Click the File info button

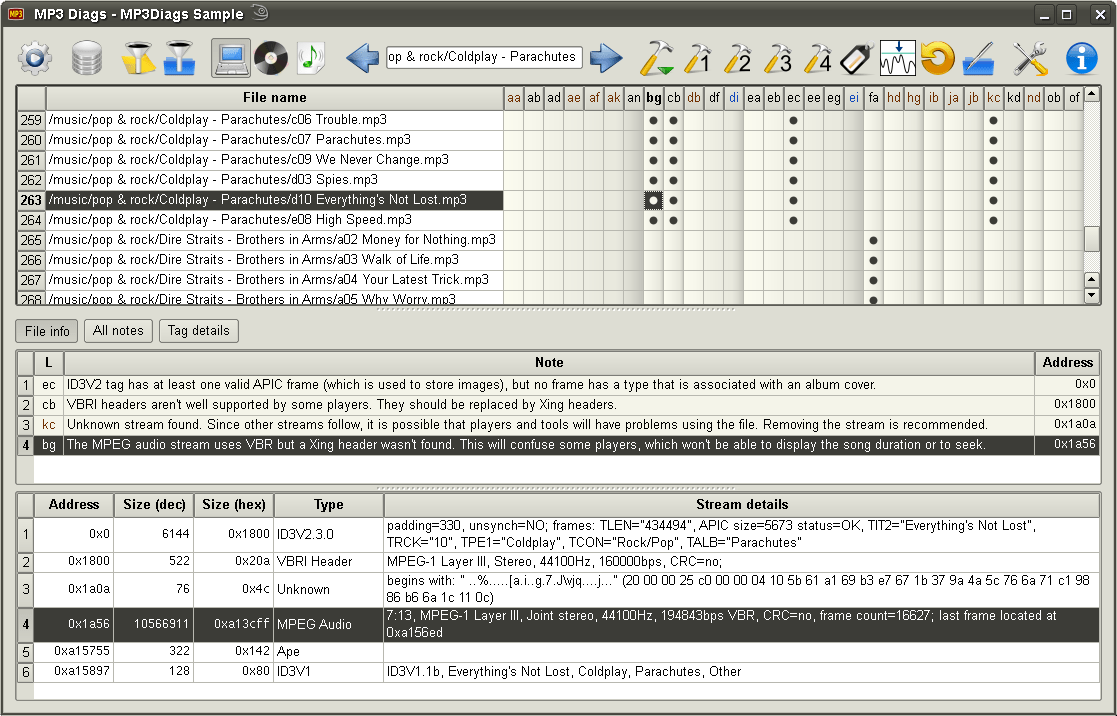(46, 330)
